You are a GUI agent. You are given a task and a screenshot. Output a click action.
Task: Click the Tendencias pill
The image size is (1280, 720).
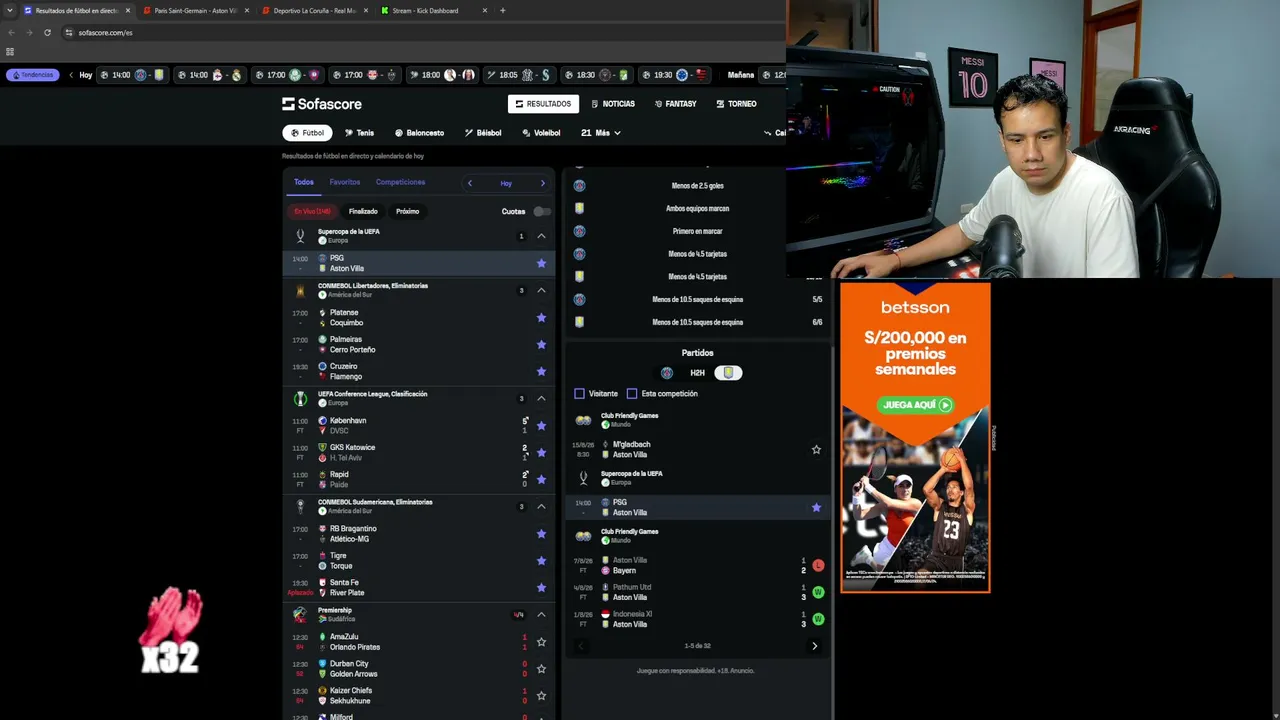click(33, 75)
